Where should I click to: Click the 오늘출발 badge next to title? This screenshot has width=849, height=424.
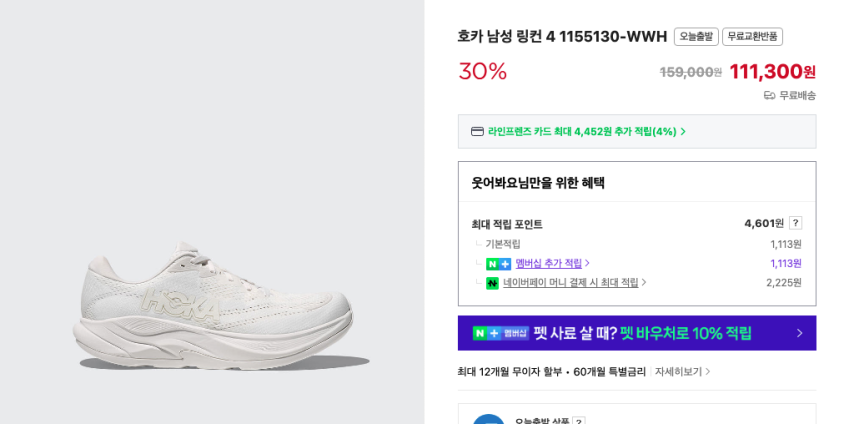point(696,37)
